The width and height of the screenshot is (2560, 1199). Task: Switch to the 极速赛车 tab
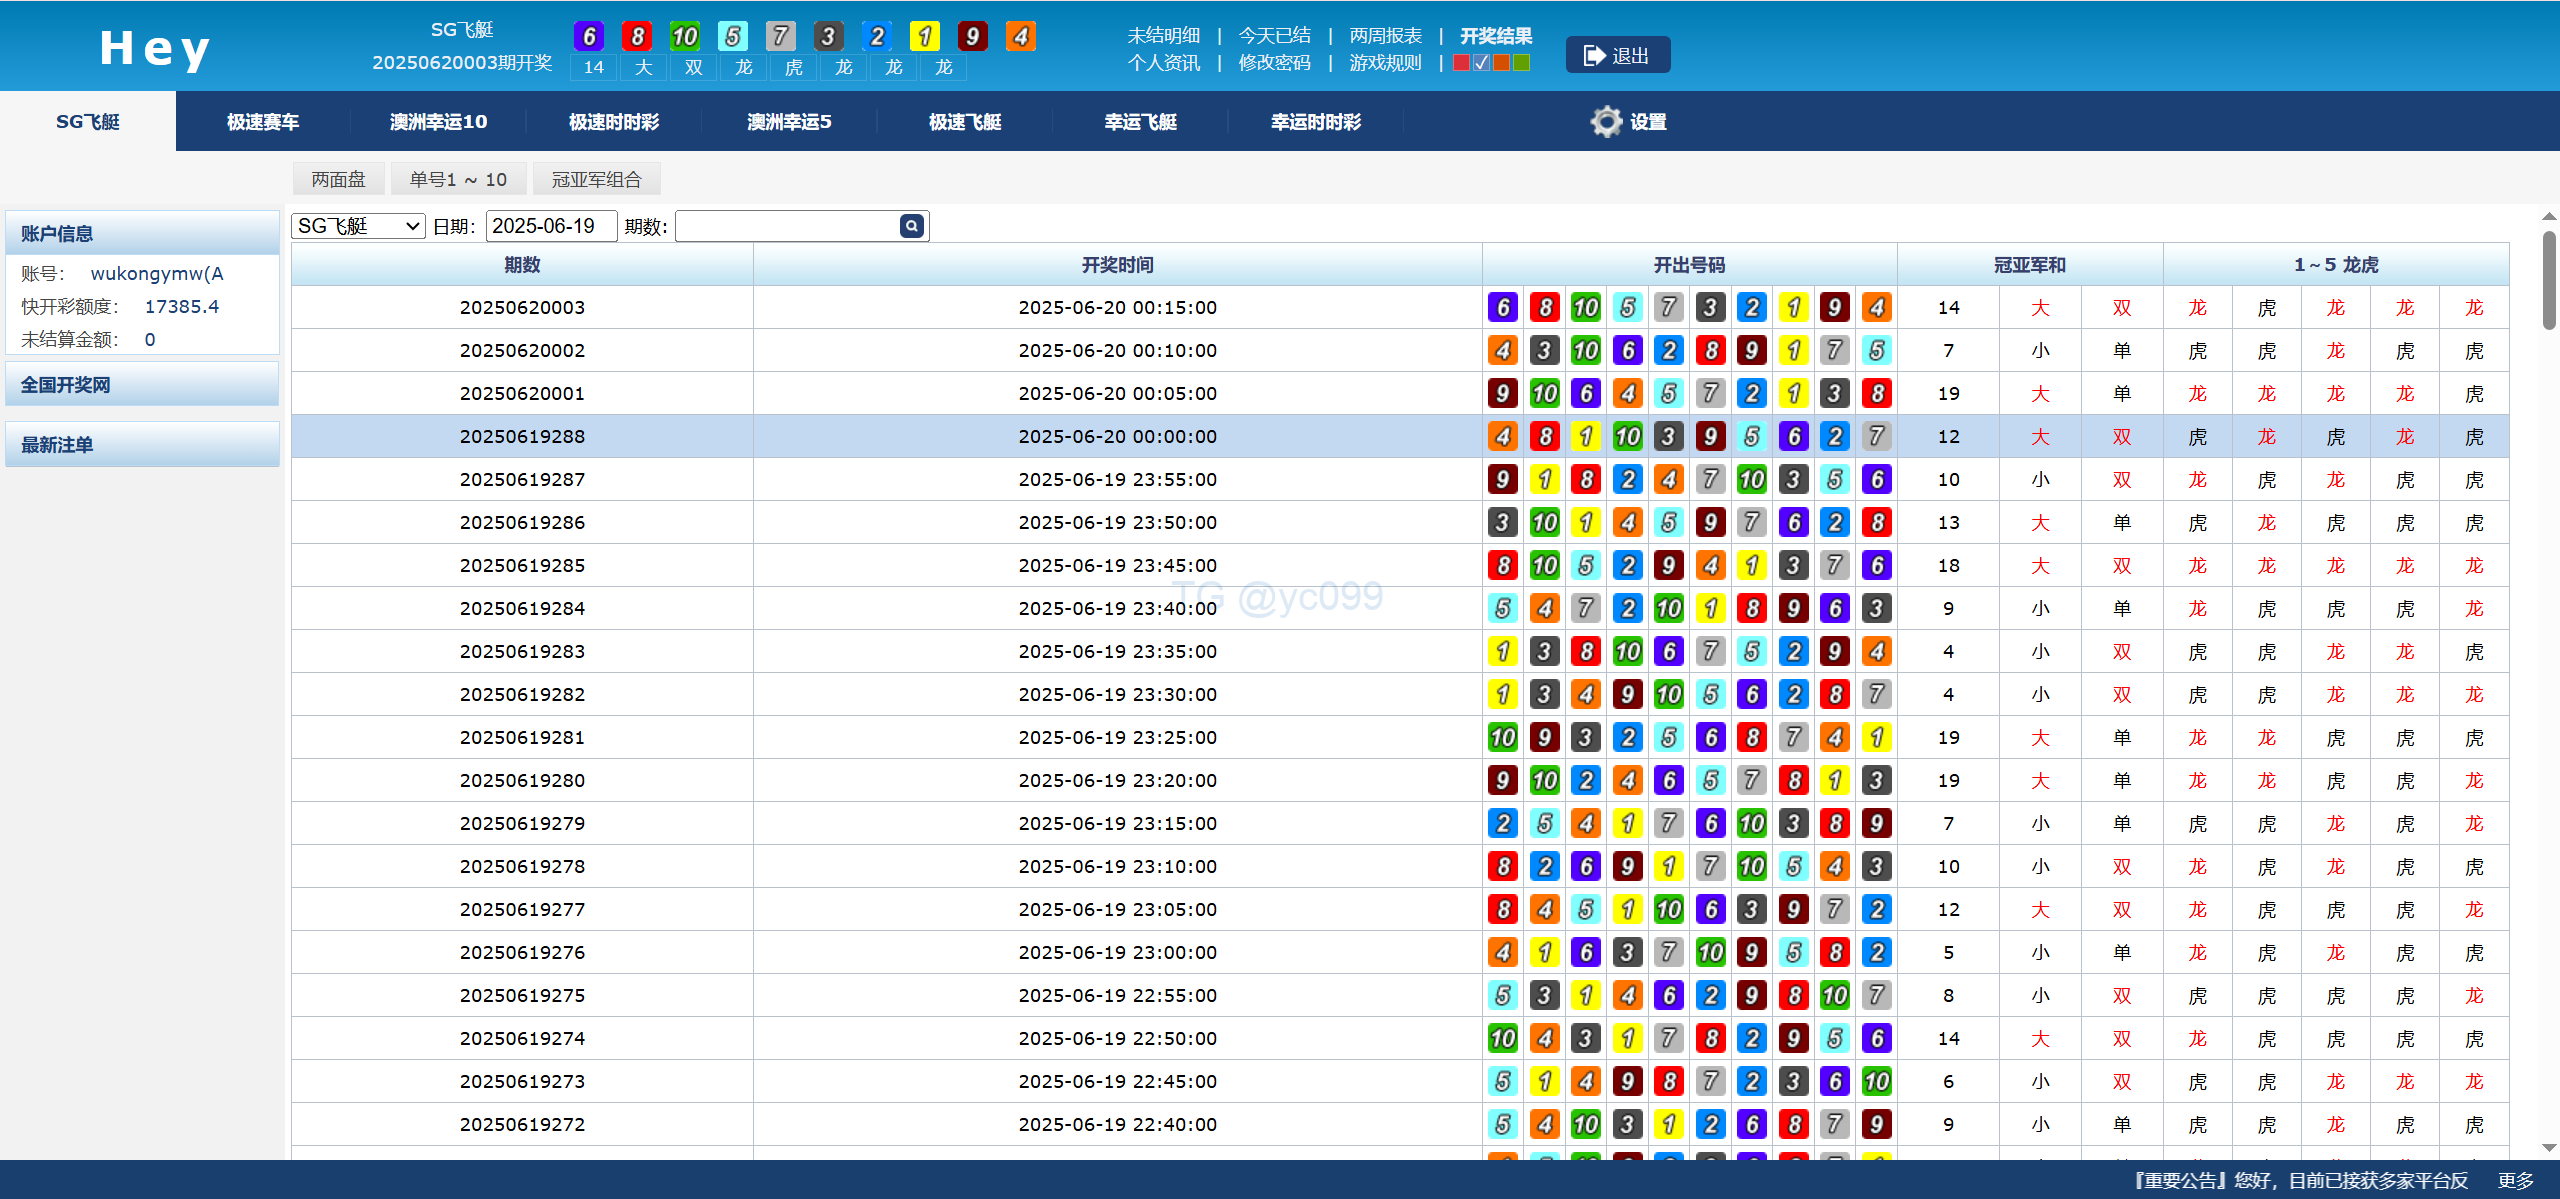[263, 122]
